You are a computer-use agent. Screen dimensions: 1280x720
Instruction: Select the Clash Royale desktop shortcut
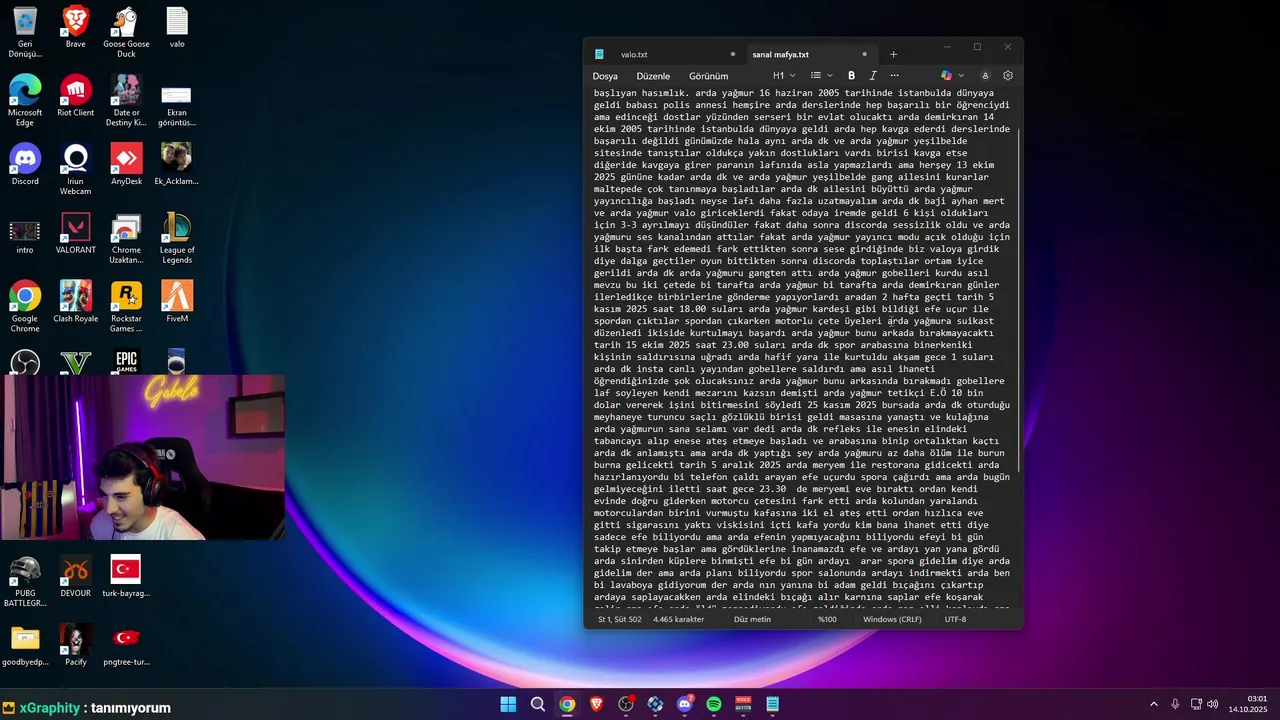tap(76, 302)
